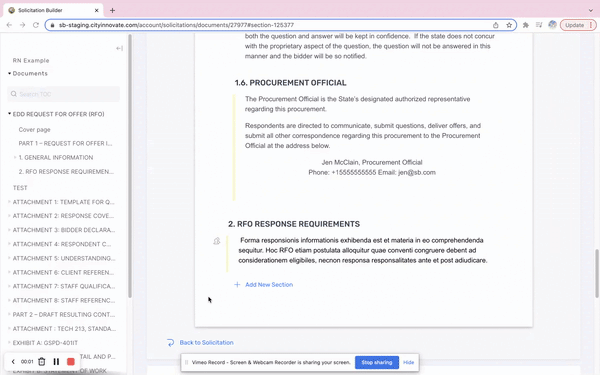Click the 2. RFO RESPONSE REQUIREMENTS heading
600x375 pixels.
[x=294, y=224]
